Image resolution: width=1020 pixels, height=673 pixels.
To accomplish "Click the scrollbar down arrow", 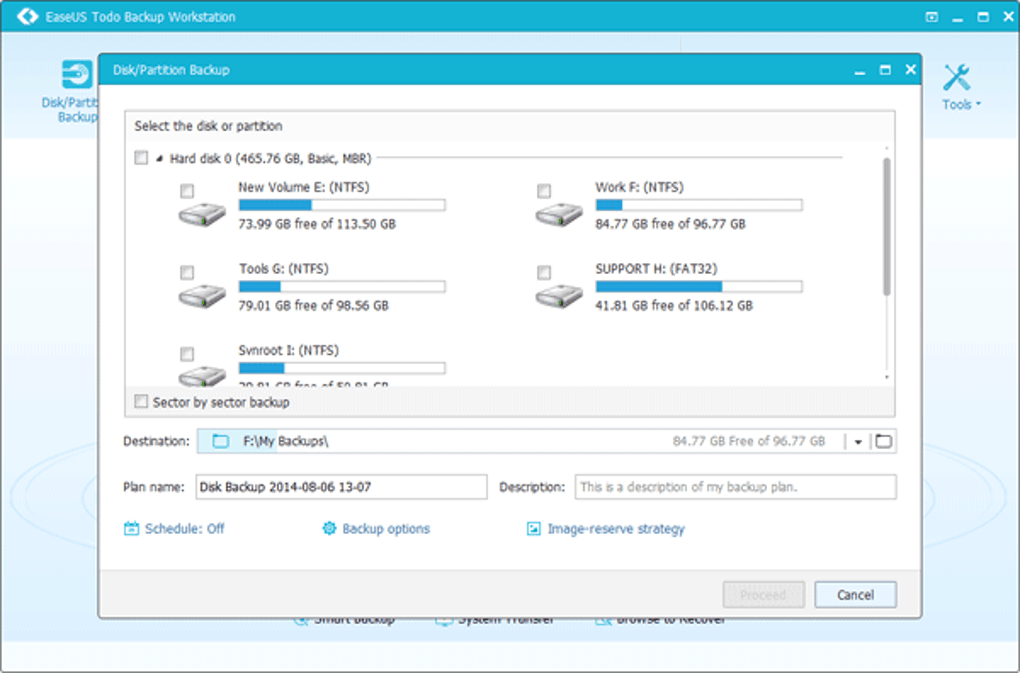I will (x=886, y=377).
